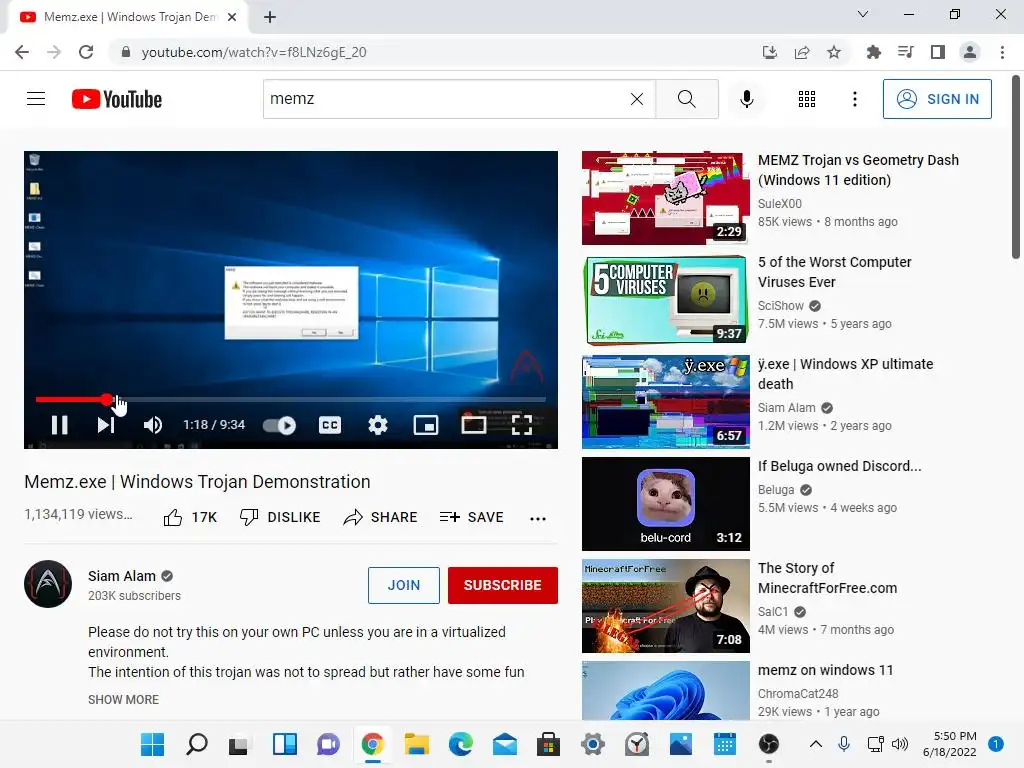Open Chrome three-dot menu

(x=1002, y=52)
